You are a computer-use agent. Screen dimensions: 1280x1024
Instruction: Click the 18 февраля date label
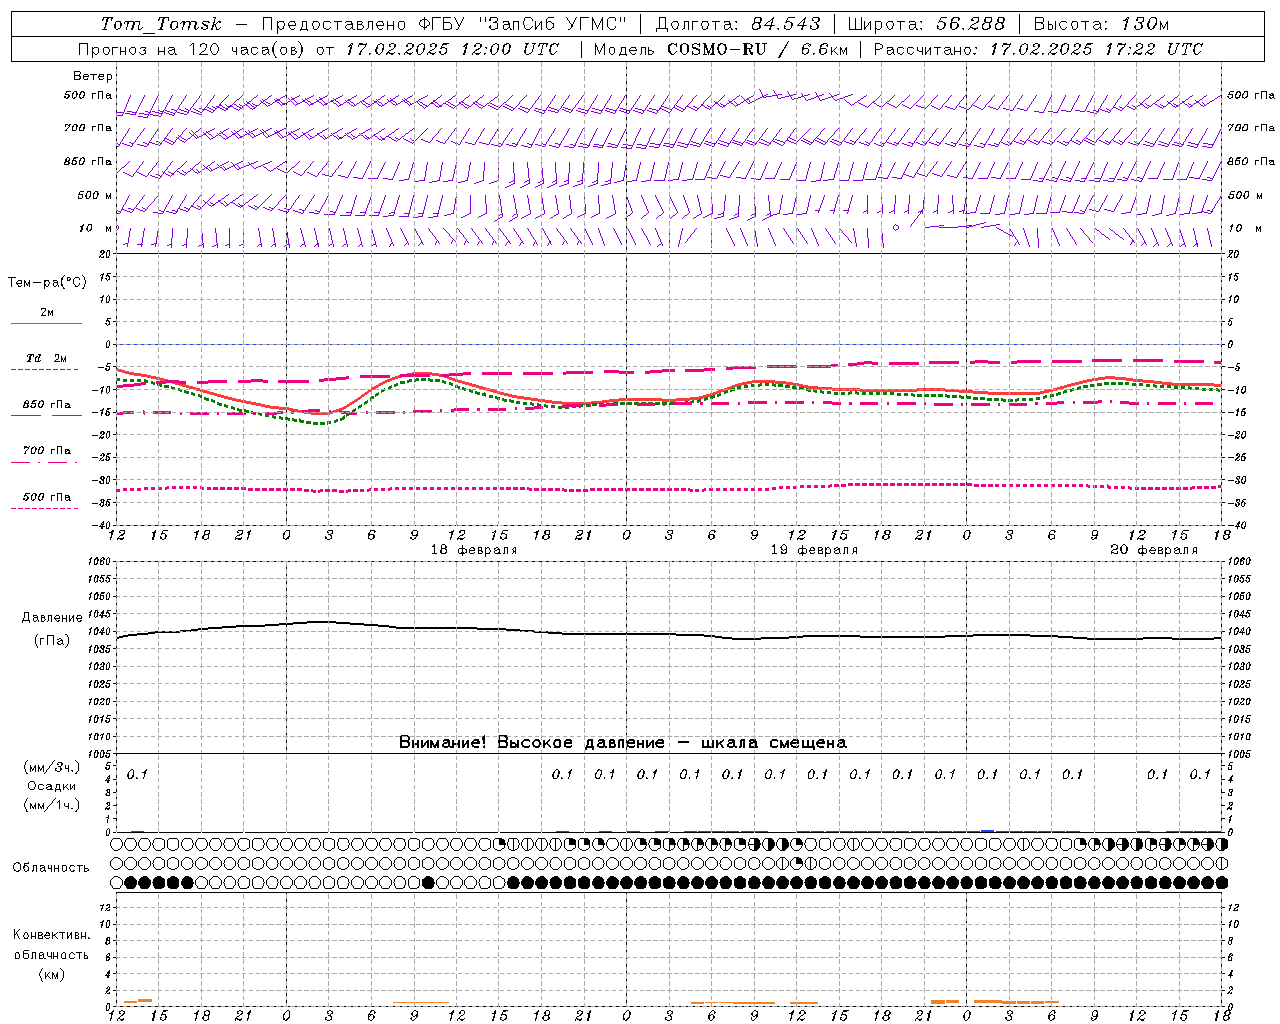click(x=474, y=550)
